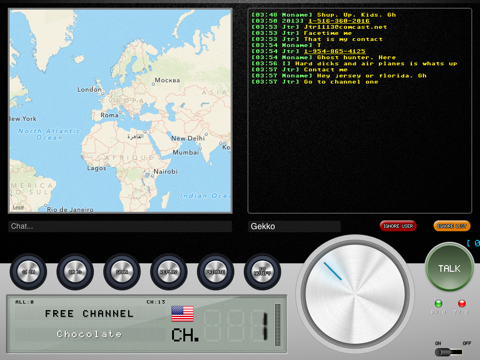Click Mumbai on the map

coord(186,152)
